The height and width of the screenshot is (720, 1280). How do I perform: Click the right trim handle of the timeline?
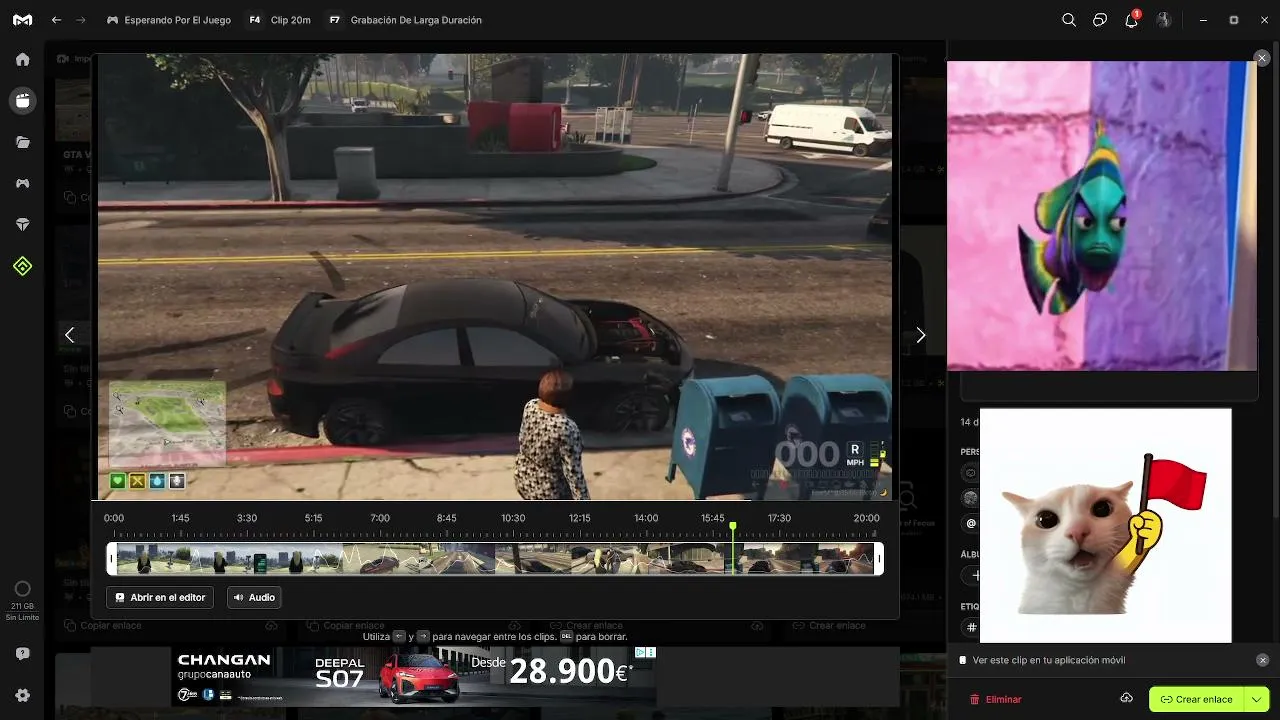(x=879, y=559)
